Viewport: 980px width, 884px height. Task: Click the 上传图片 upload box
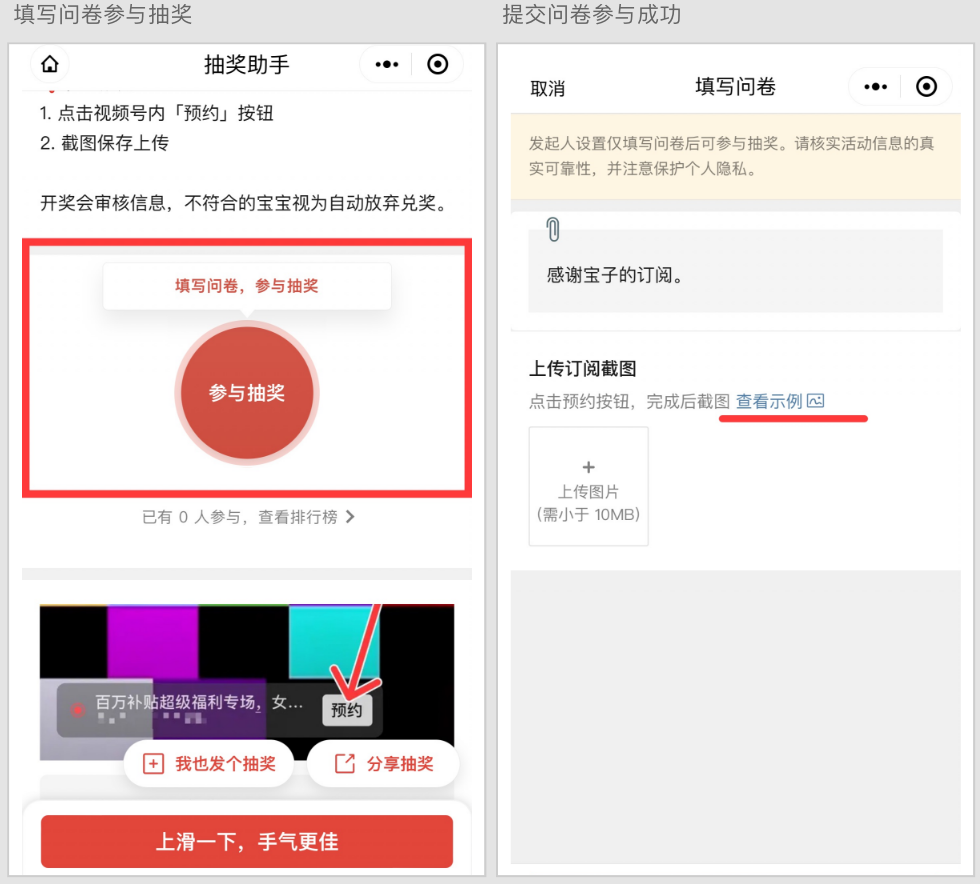(588, 486)
